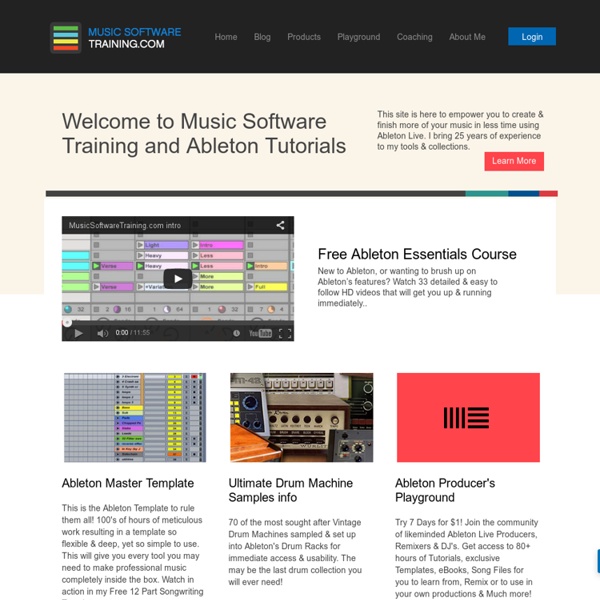Click the red Learn More button

(x=514, y=161)
